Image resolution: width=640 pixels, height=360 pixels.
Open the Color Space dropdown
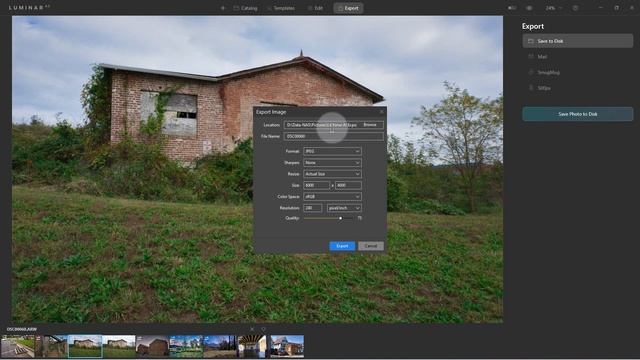point(332,197)
